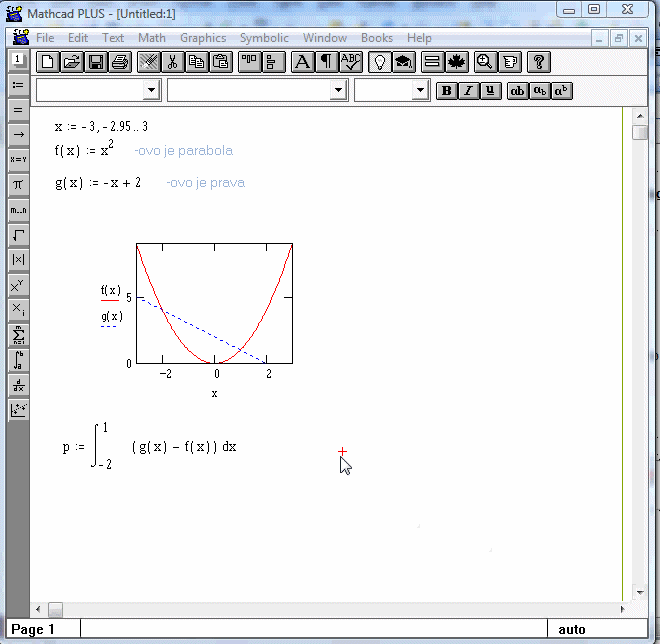Insert derivative d/dx operator

[x=18, y=385]
